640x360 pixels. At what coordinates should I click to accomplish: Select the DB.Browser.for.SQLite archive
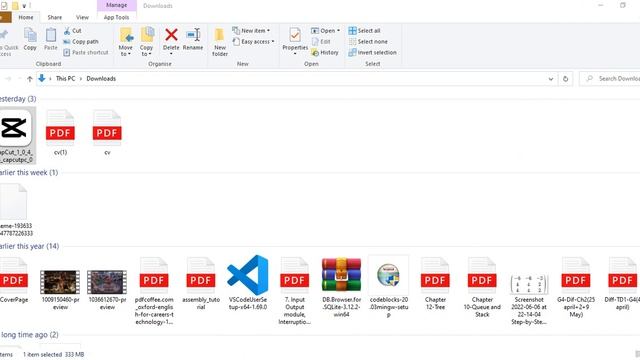(x=341, y=287)
